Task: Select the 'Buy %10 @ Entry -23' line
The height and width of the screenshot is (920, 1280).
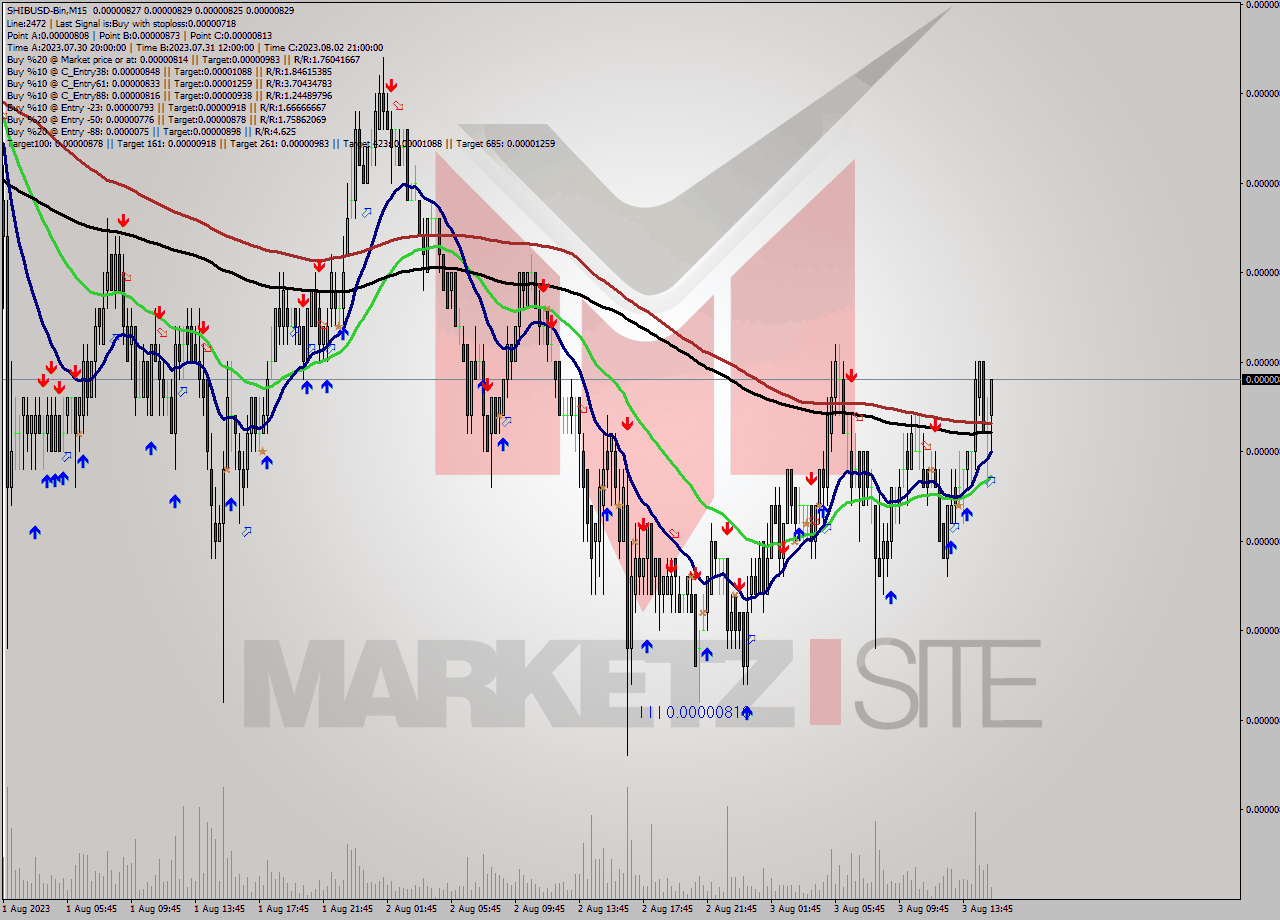Action: coord(166,108)
